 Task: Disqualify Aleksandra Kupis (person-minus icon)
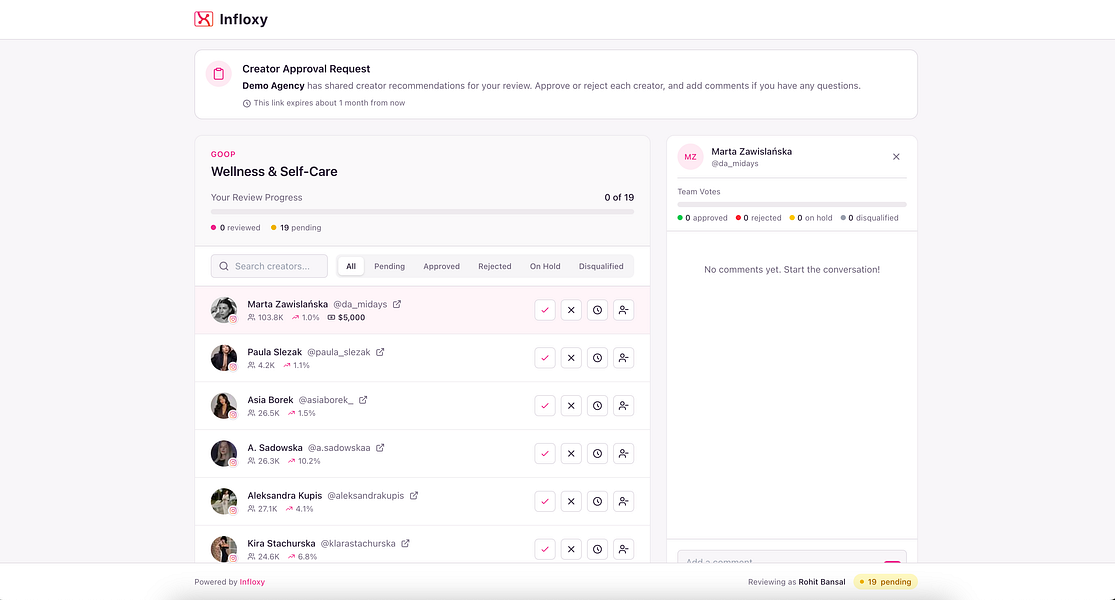coord(624,501)
